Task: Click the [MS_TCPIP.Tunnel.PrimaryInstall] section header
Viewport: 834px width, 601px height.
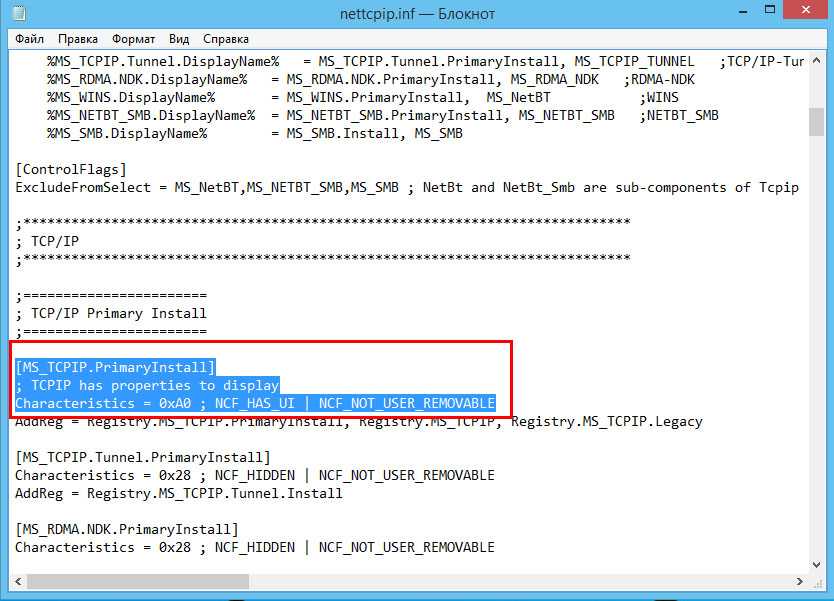Action: coord(142,457)
